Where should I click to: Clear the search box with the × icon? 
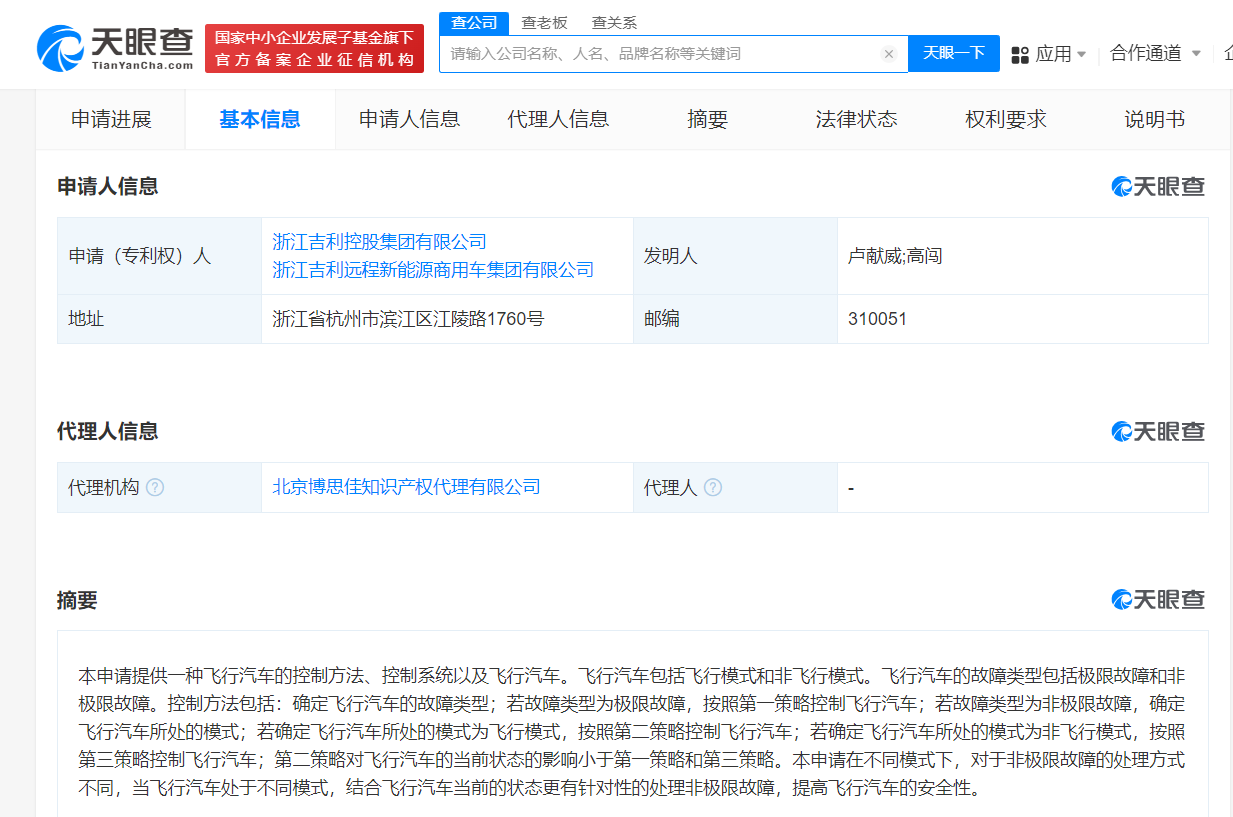(x=888, y=54)
